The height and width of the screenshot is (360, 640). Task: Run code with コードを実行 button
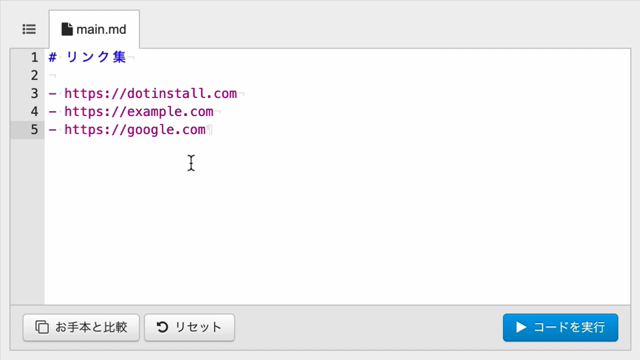pyautogui.click(x=560, y=327)
